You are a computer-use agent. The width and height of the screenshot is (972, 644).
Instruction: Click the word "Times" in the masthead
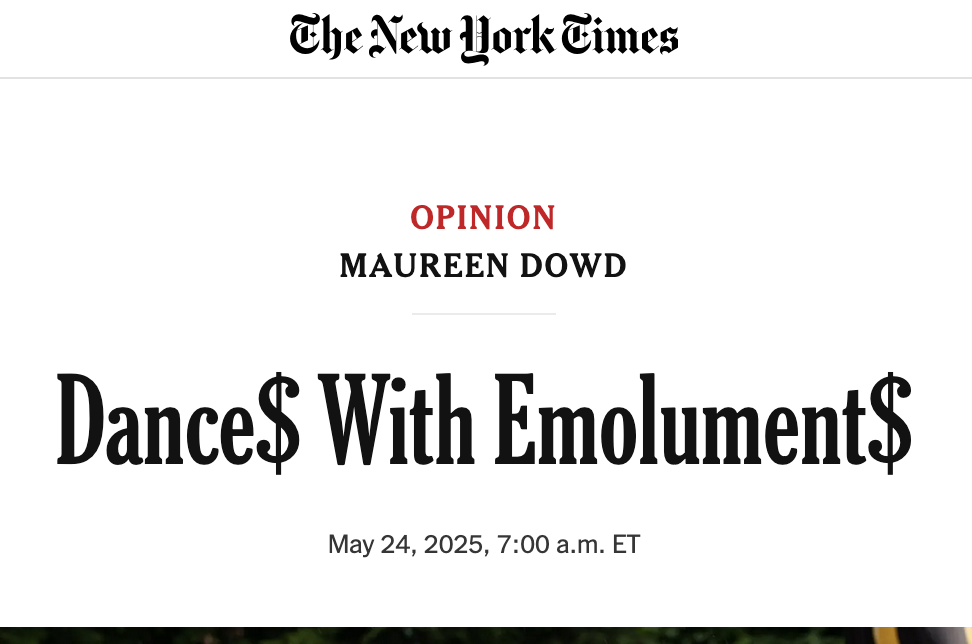click(x=620, y=36)
